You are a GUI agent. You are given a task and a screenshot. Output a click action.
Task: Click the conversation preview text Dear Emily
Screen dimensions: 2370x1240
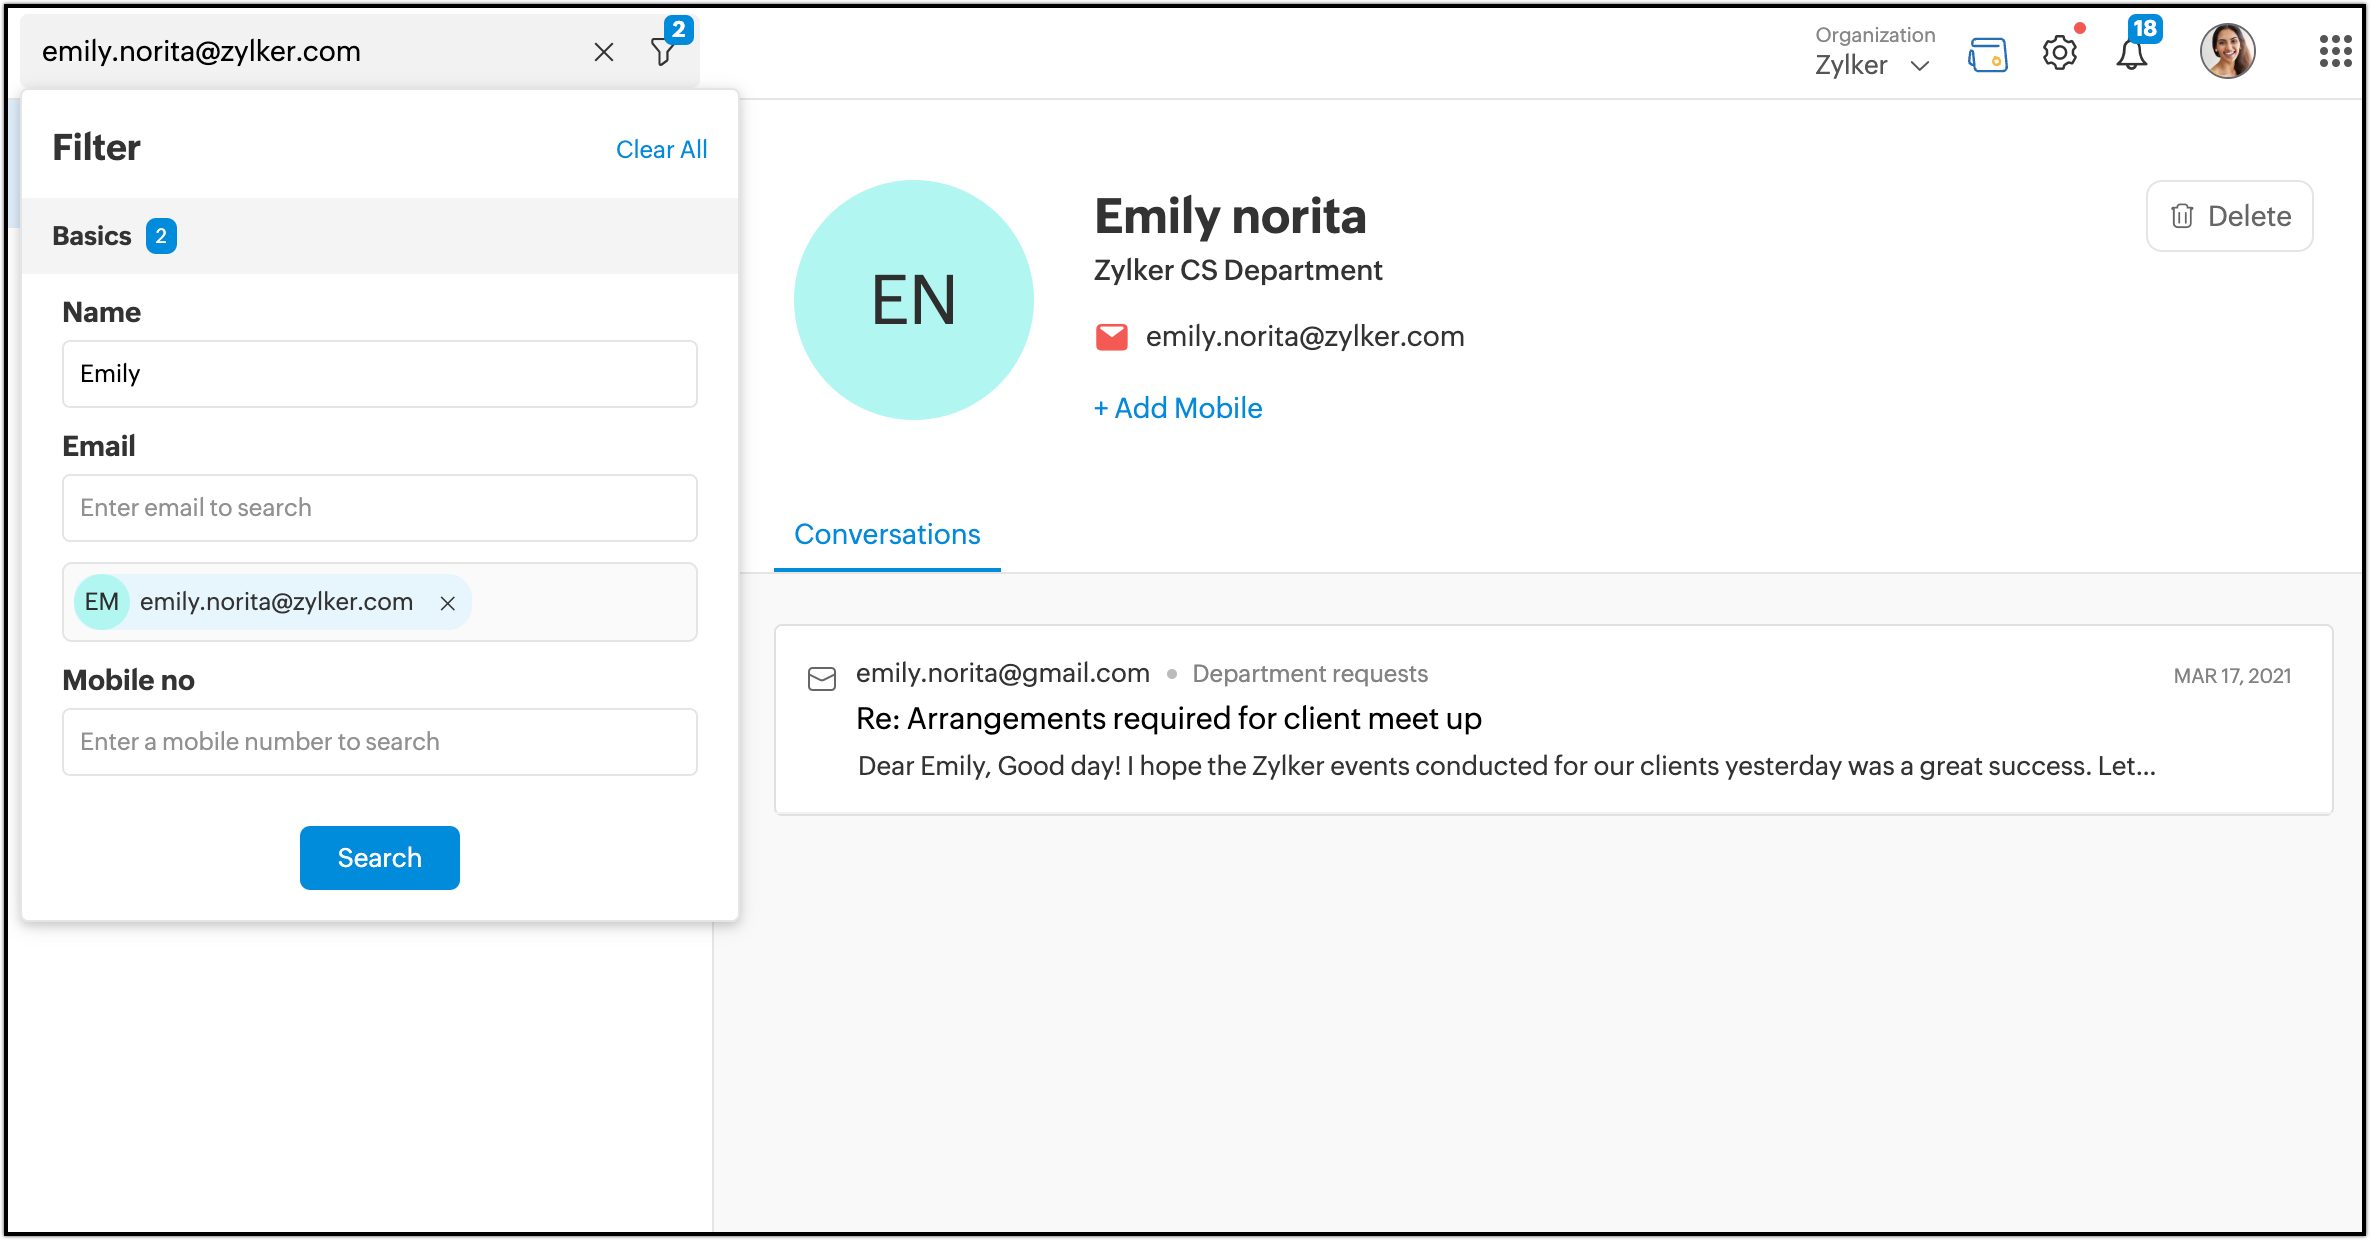pos(1507,767)
